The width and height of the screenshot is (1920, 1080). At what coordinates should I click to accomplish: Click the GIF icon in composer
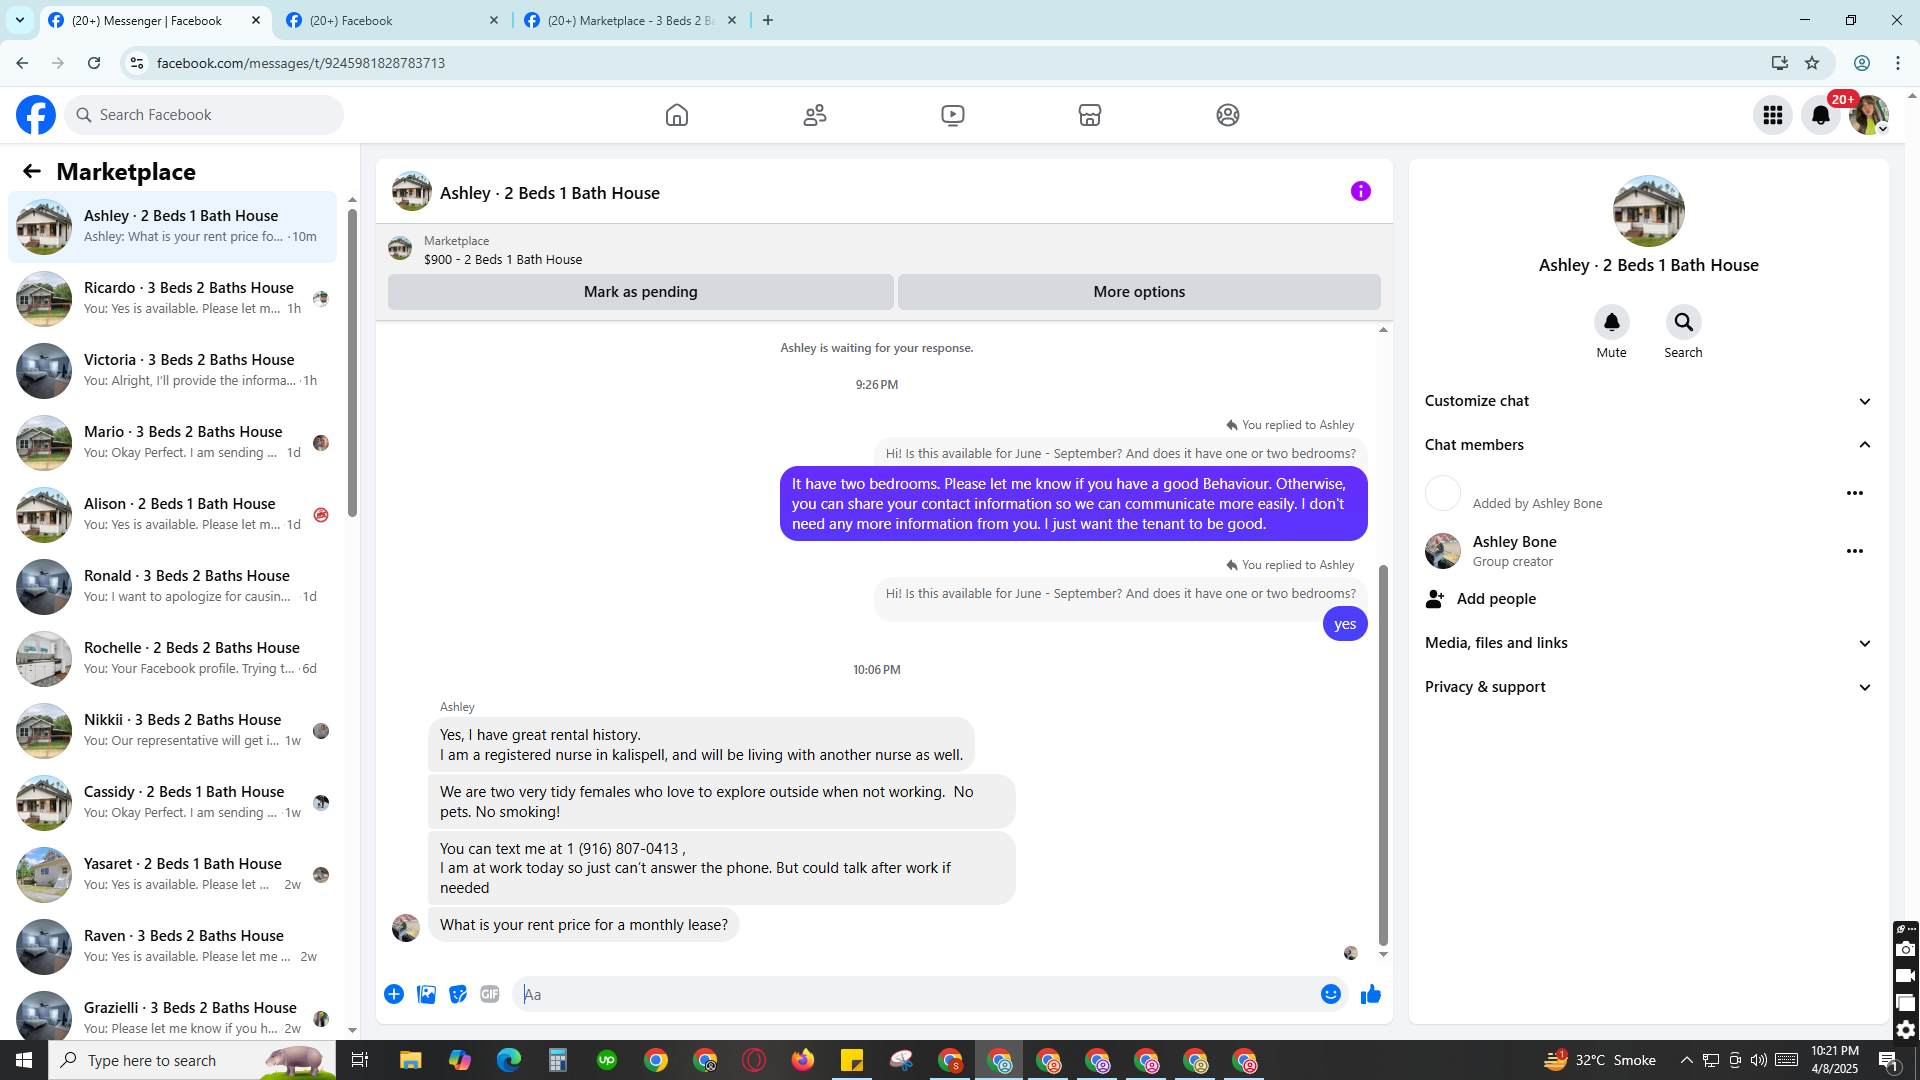(x=489, y=994)
